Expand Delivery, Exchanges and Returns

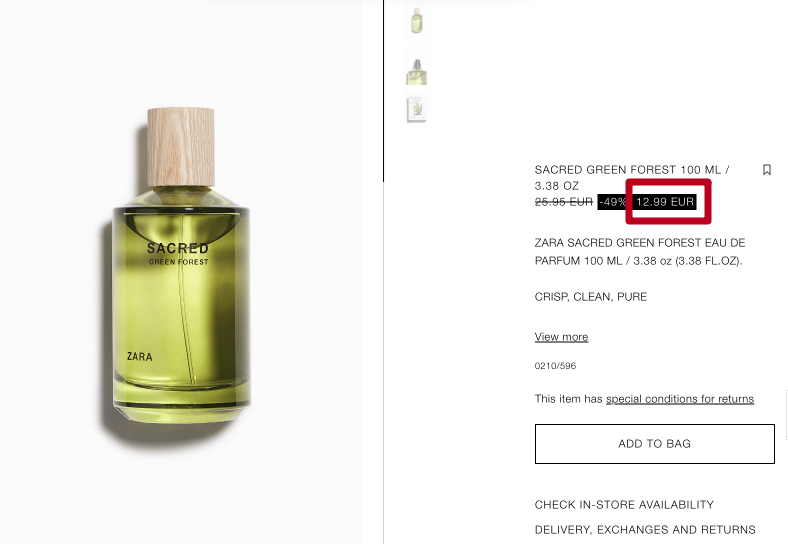(x=645, y=530)
